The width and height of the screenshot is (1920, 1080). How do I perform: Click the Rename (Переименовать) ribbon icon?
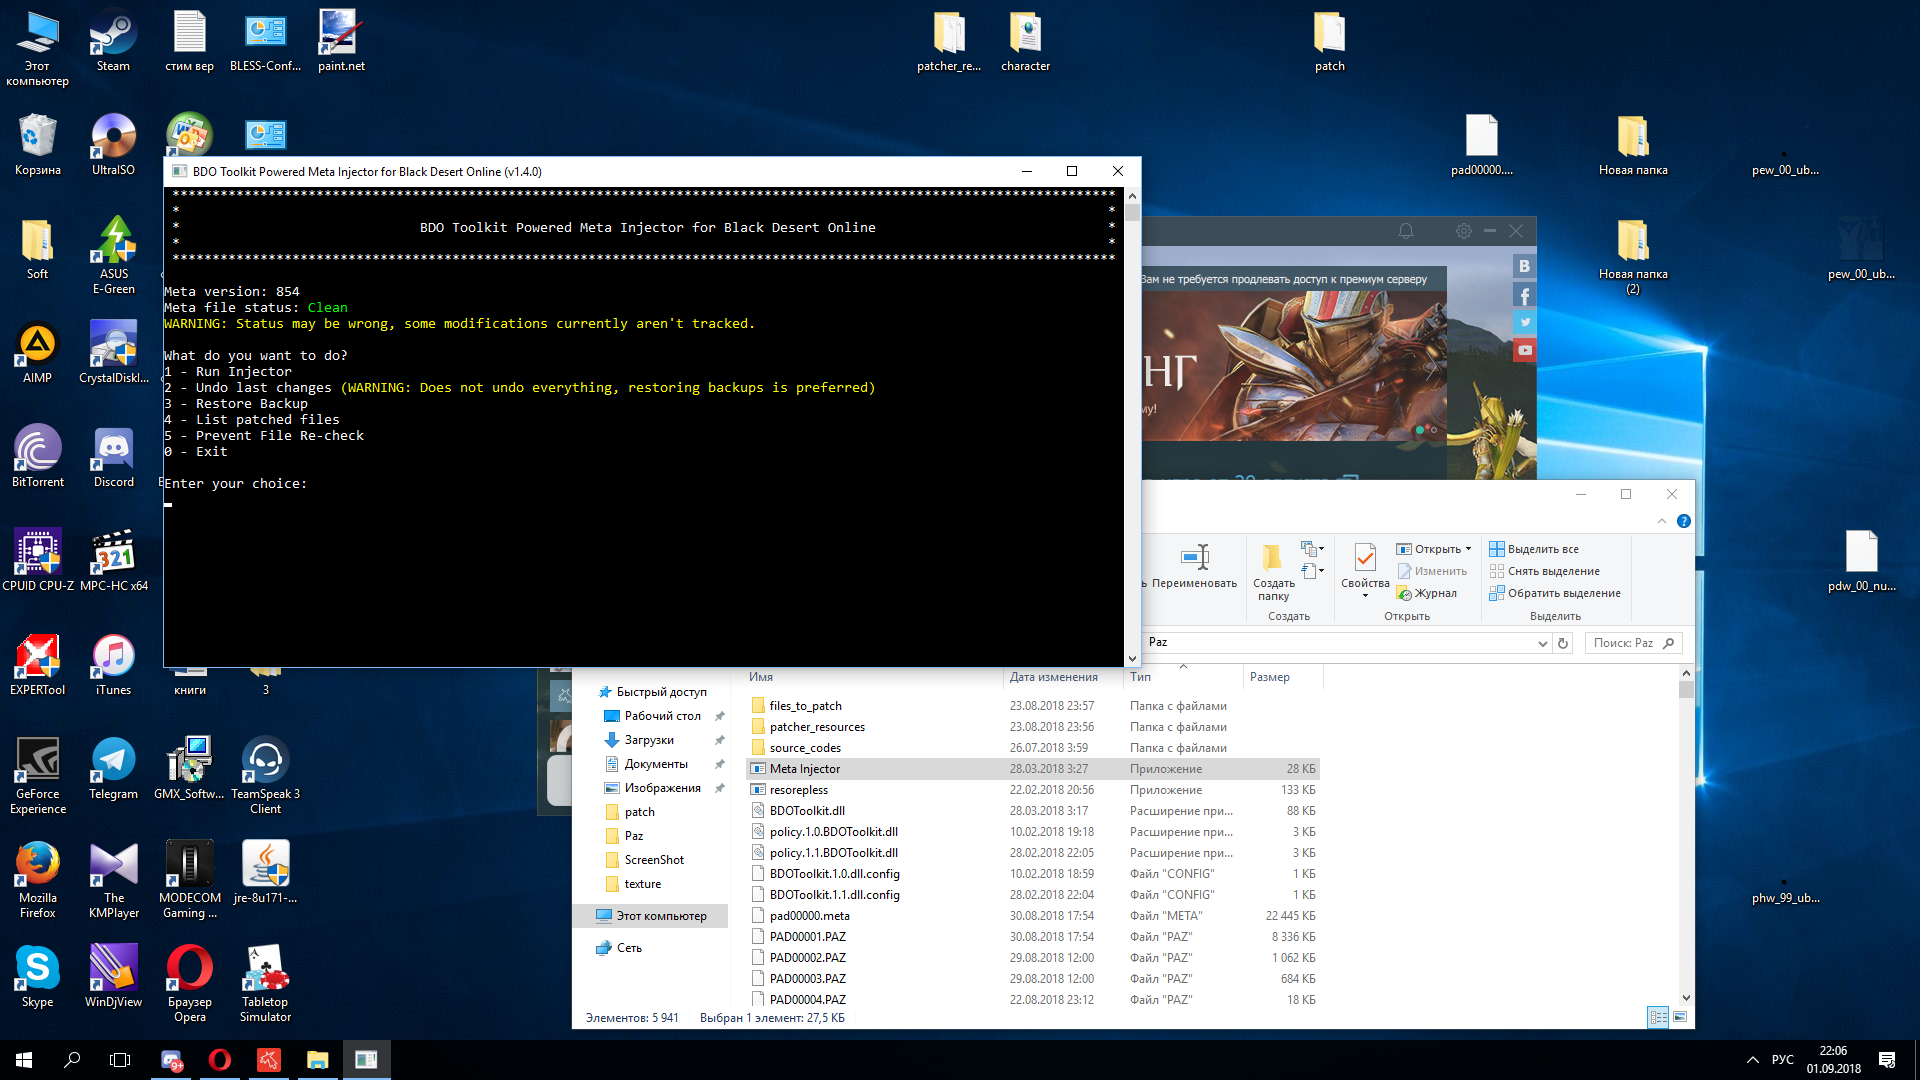[1195, 558]
